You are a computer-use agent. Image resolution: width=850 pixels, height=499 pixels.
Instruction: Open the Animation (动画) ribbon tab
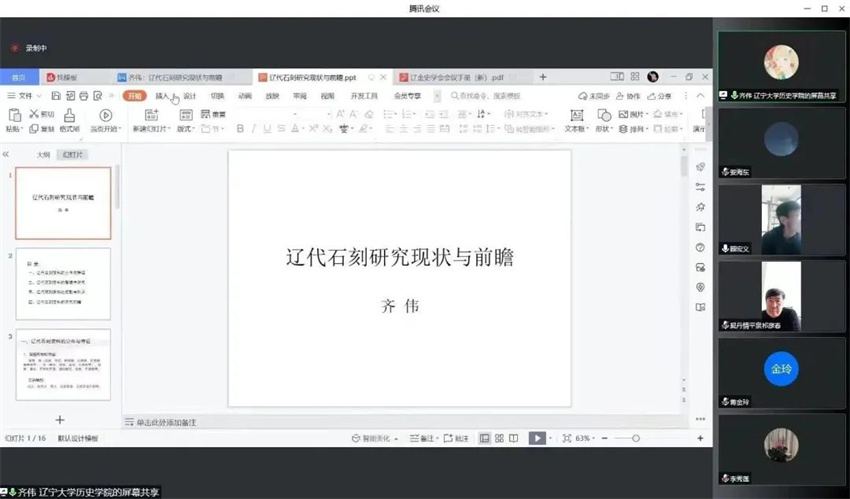coord(245,96)
